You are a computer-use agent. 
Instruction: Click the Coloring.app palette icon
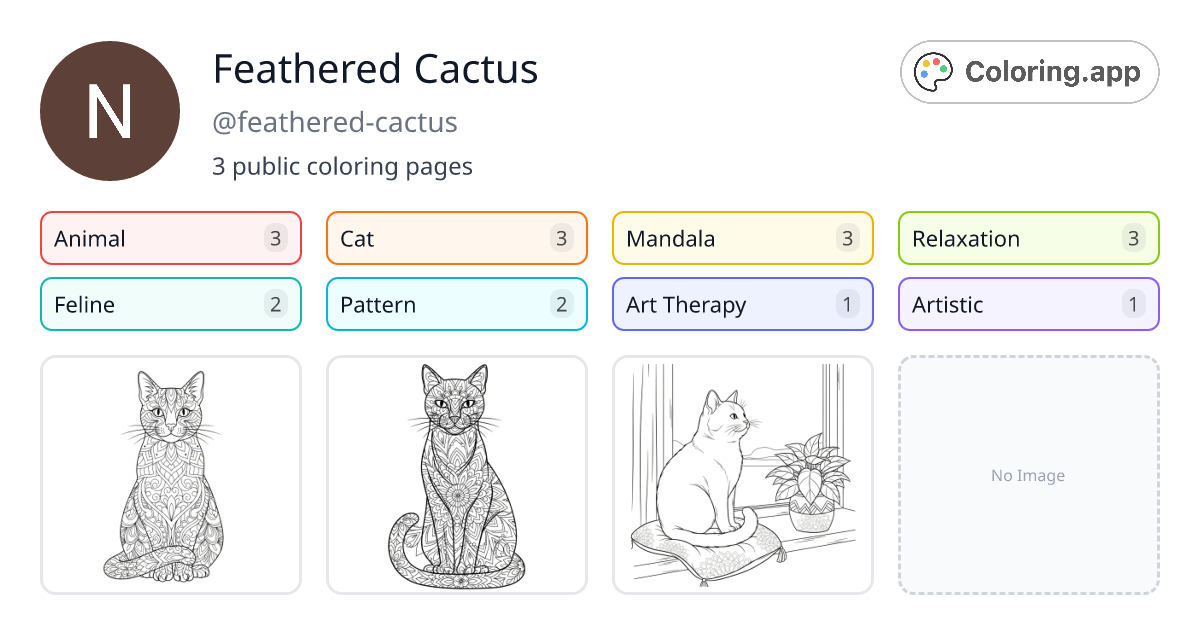click(x=935, y=72)
